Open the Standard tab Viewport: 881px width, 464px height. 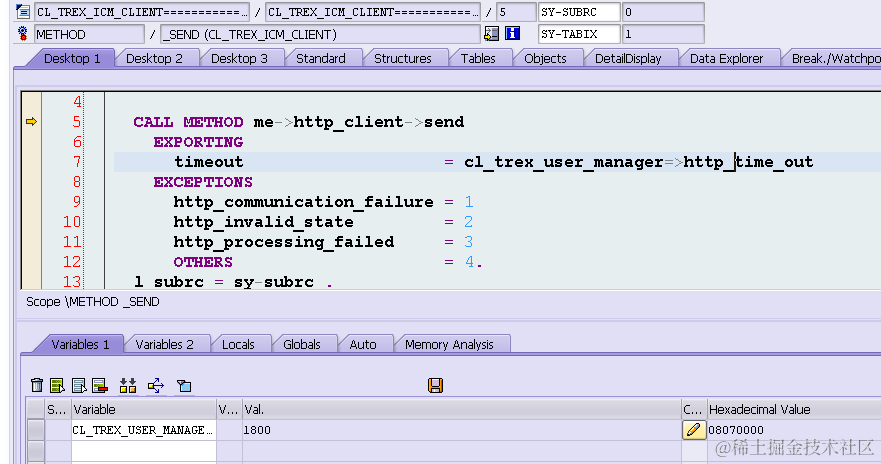pyautogui.click(x=321, y=58)
